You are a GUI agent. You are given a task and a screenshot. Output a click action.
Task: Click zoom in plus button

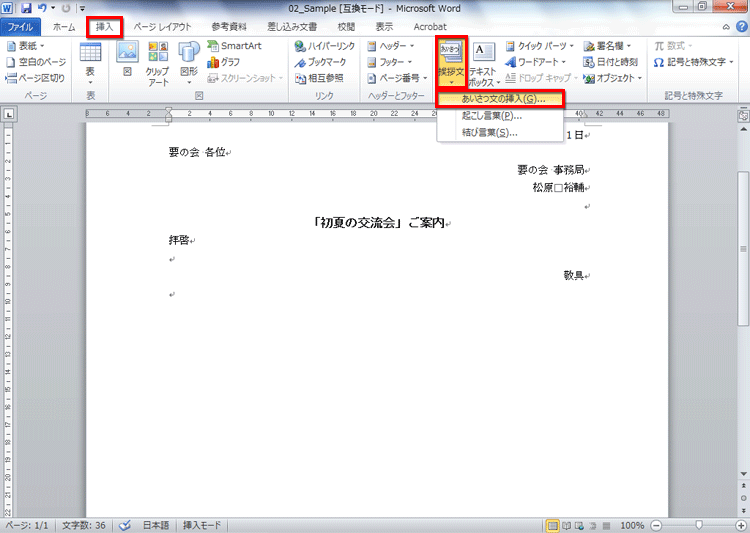pyautogui.click(x=741, y=525)
